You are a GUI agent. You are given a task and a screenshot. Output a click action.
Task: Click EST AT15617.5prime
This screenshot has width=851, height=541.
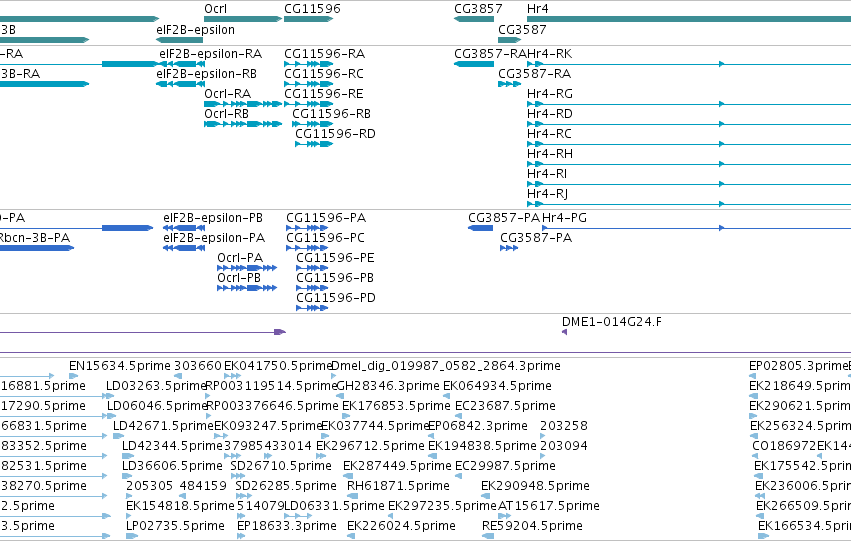[504, 515]
